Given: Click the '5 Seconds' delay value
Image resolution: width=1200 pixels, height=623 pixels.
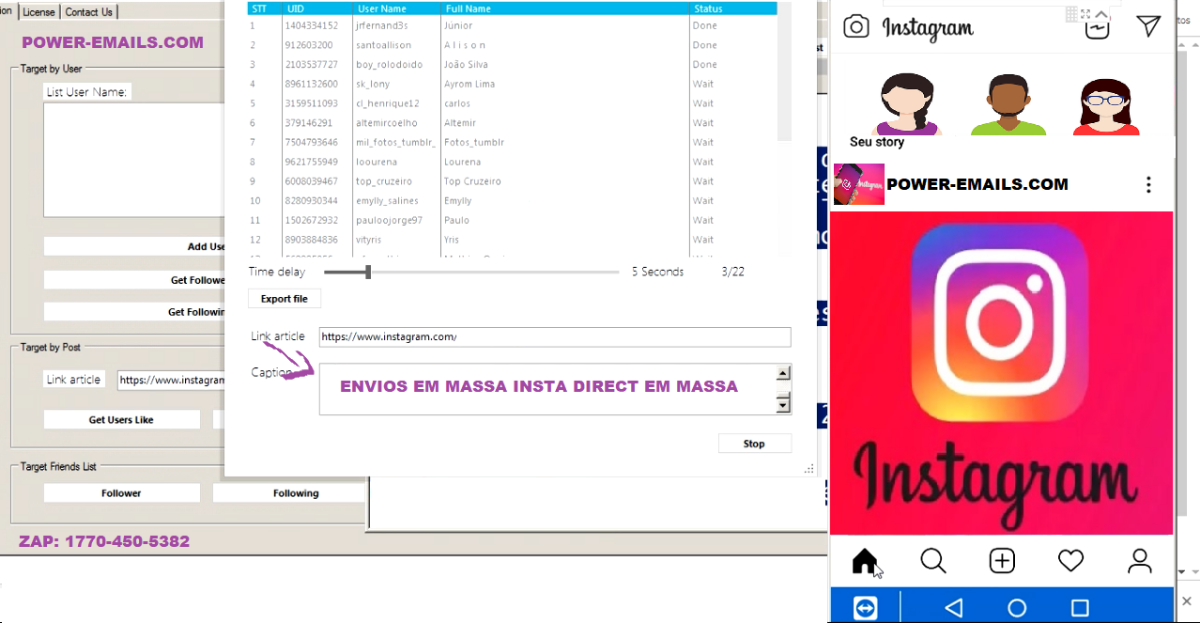Looking at the screenshot, I should tap(658, 272).
